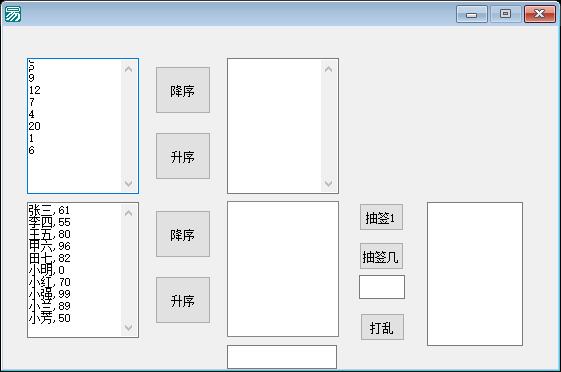Maximize the window using title bar button

pyautogui.click(x=505, y=14)
